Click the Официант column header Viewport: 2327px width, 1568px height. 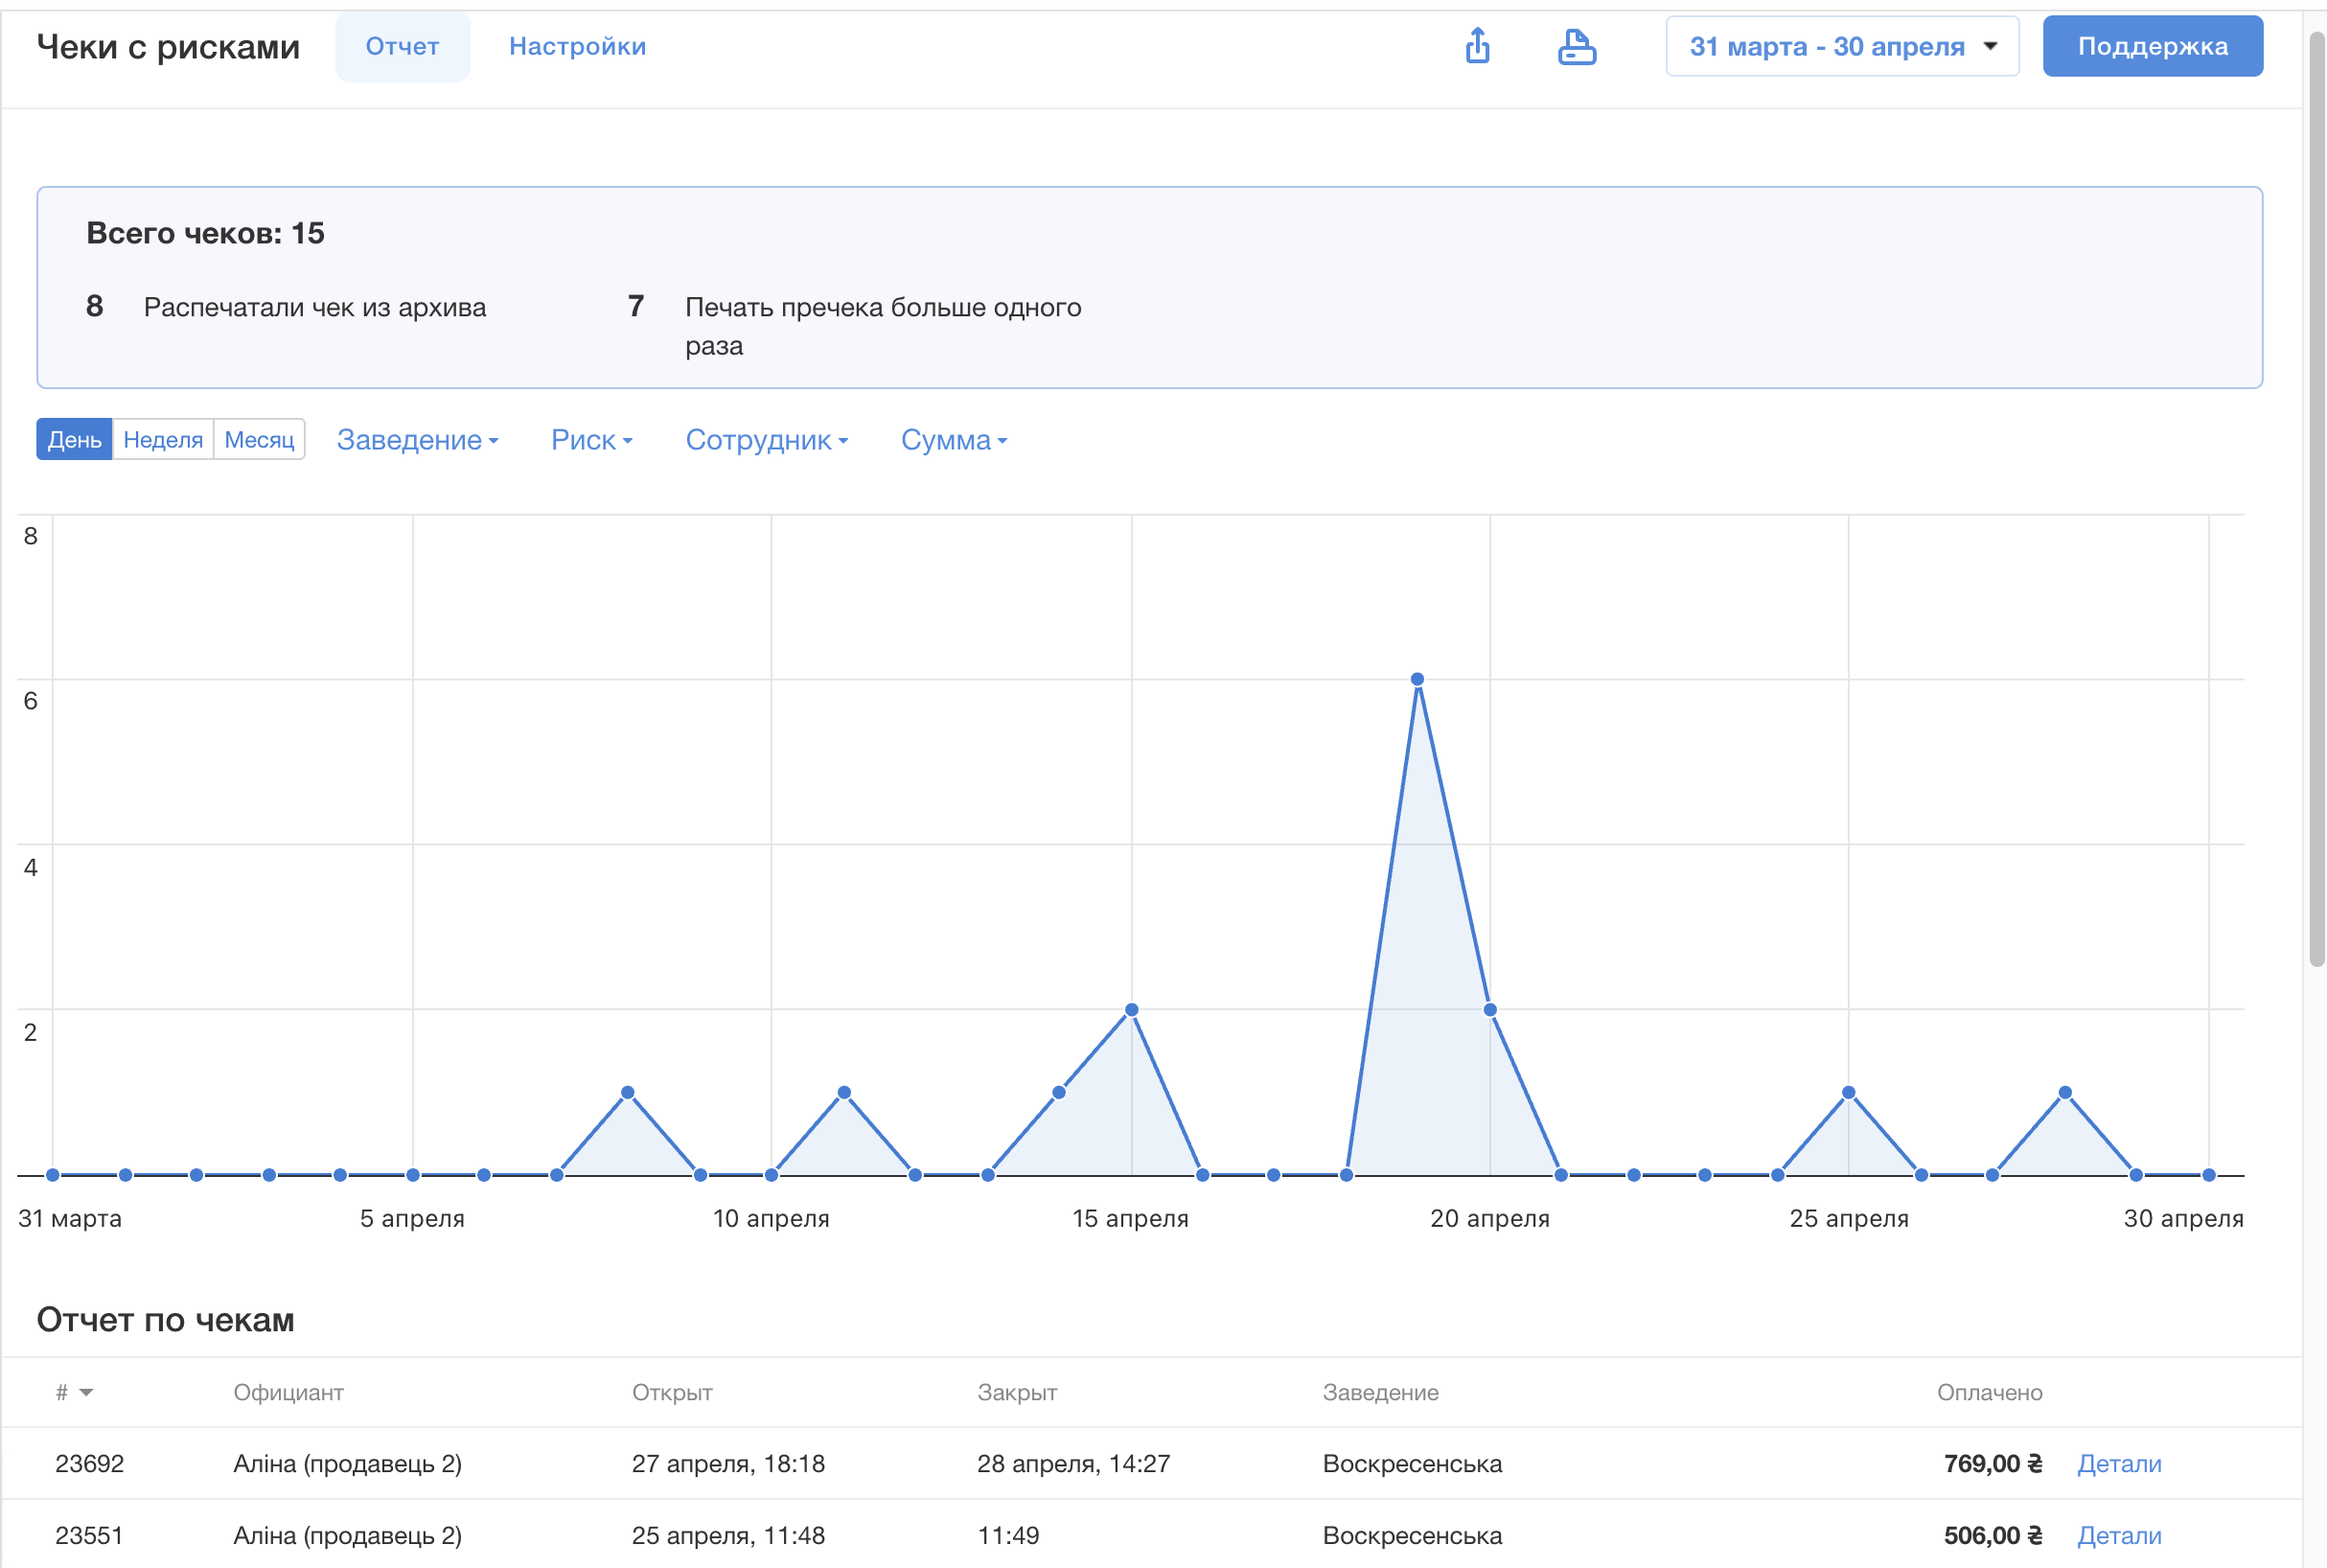point(288,1392)
